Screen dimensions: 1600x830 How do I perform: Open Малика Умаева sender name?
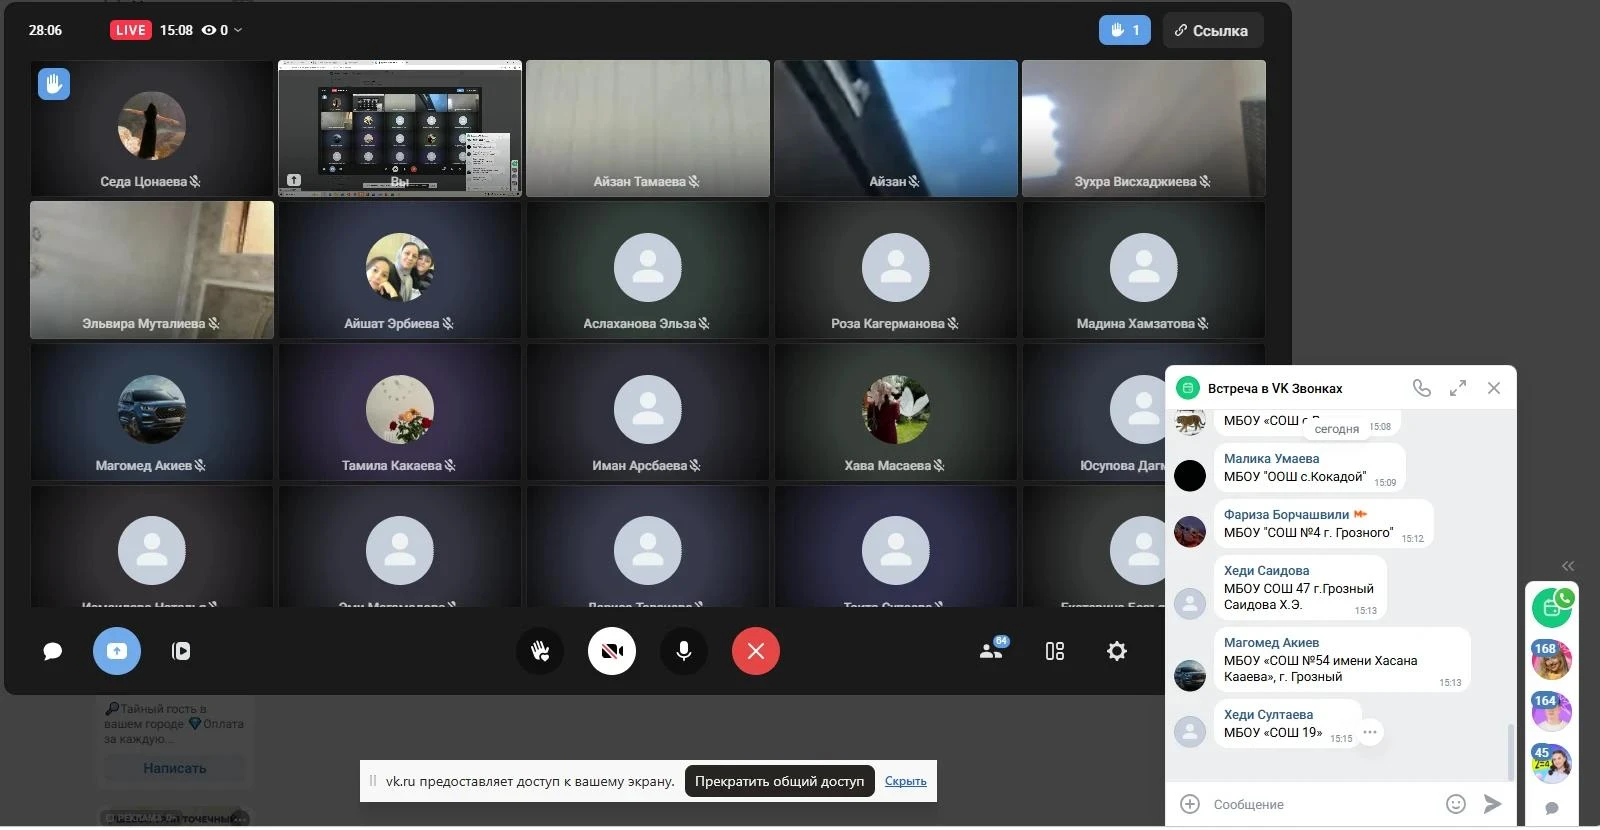click(1271, 458)
